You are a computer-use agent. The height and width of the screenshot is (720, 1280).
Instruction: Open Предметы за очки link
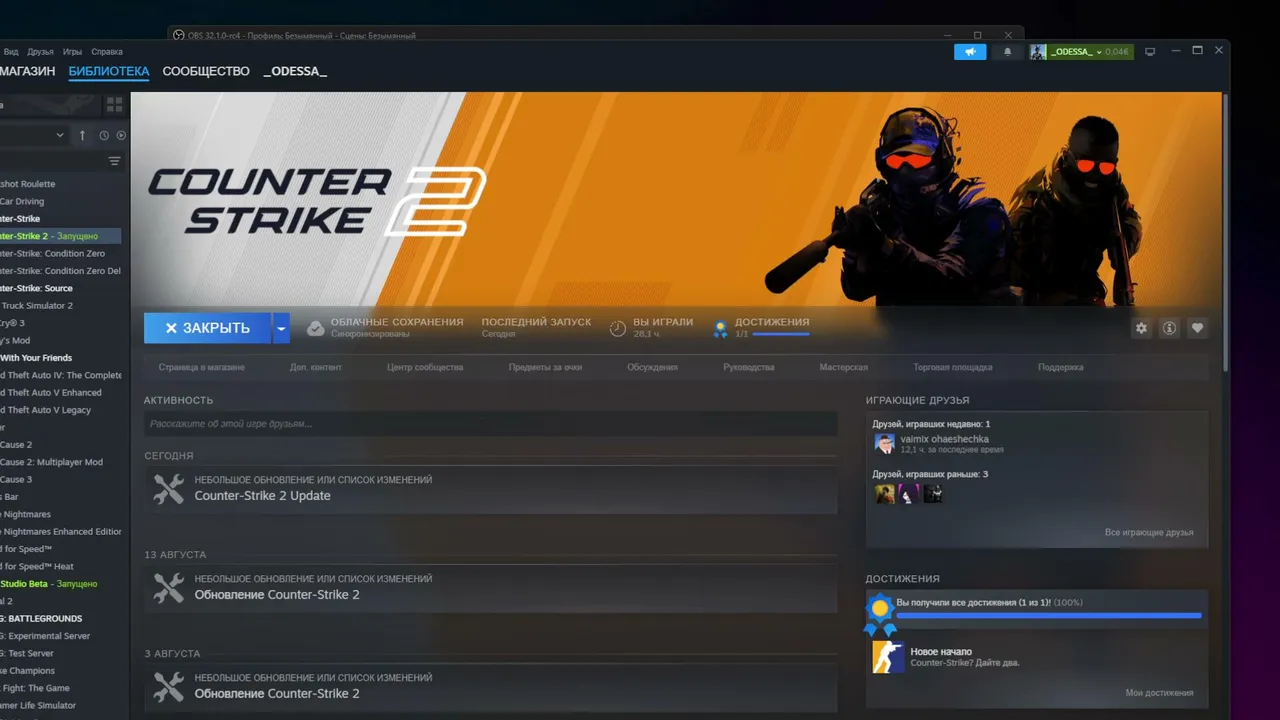coord(545,368)
